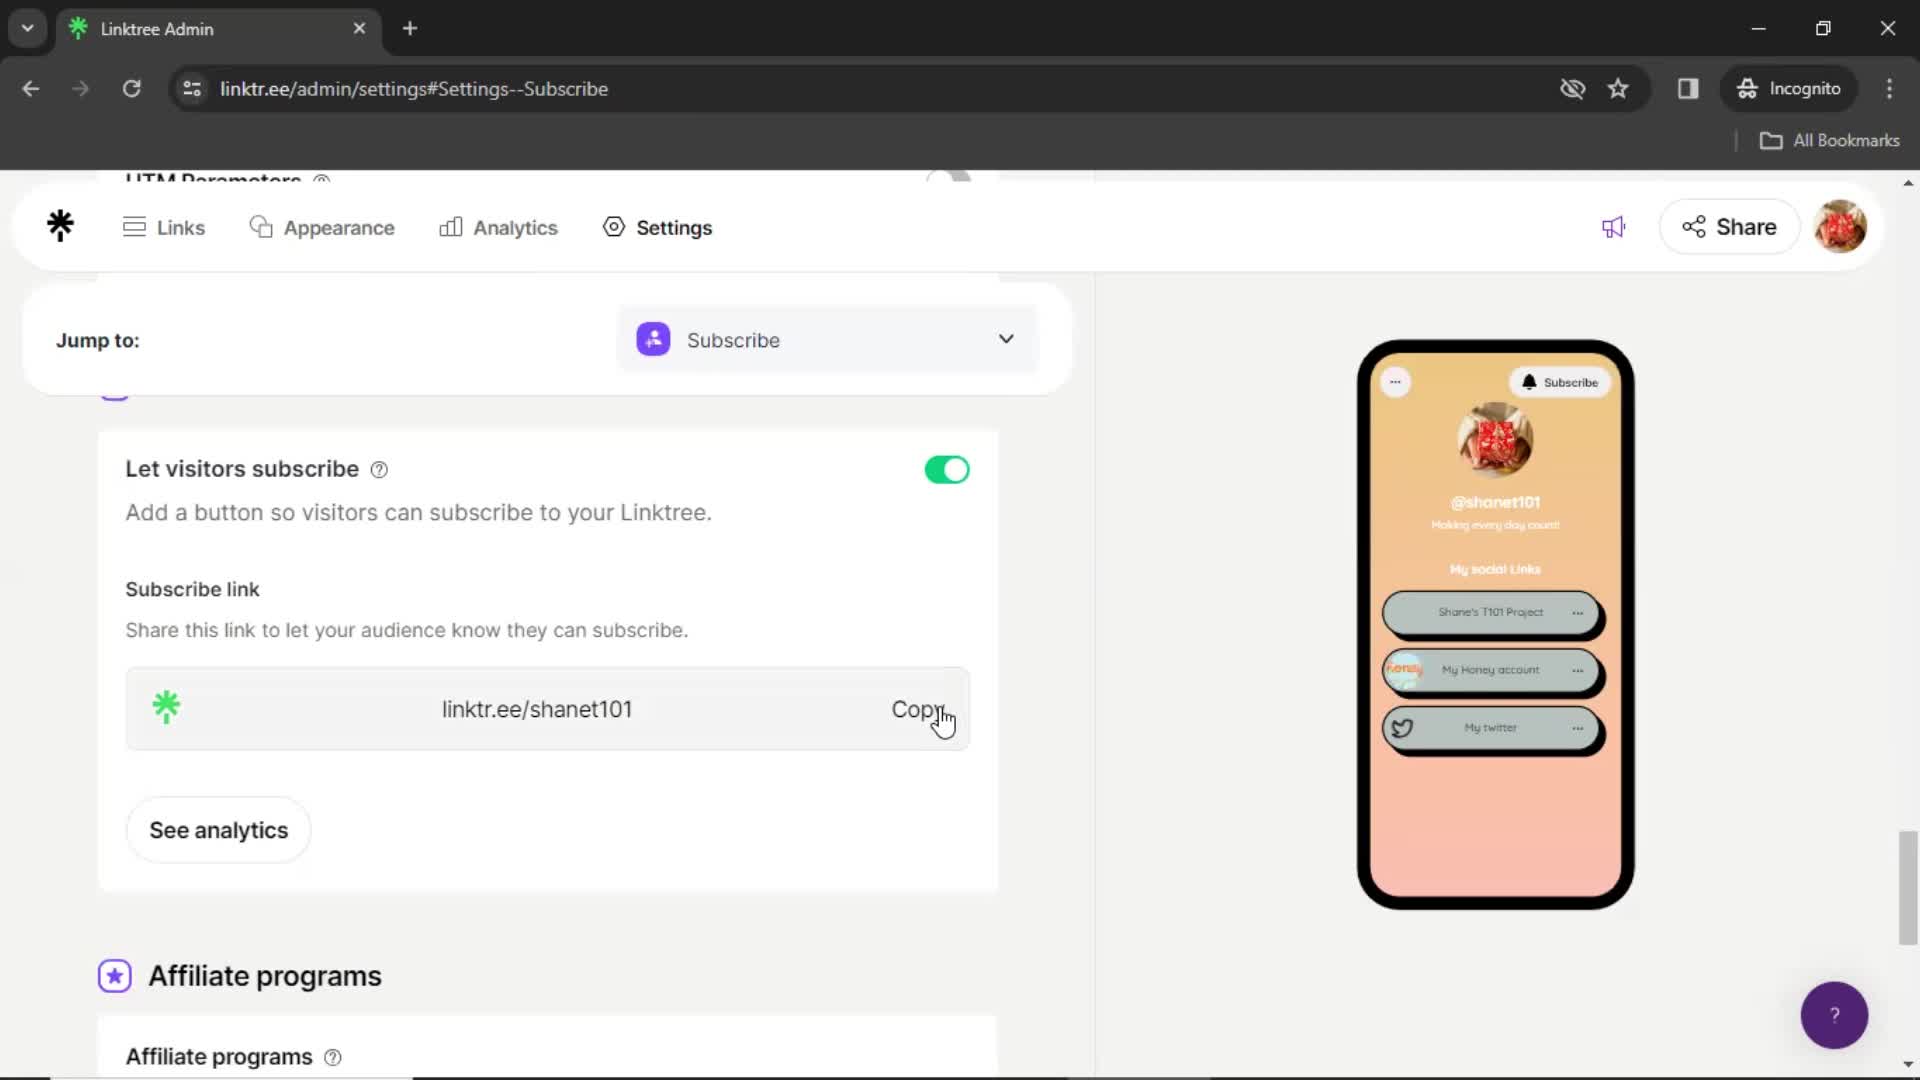Switch to the Settings tab

[673, 227]
